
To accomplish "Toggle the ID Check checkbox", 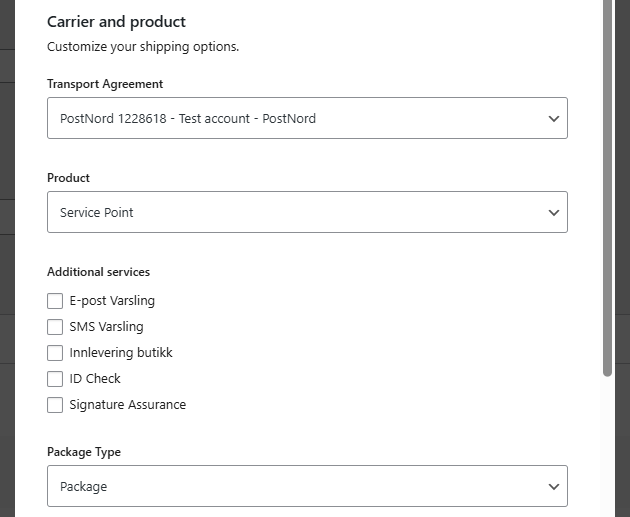I will [x=55, y=378].
